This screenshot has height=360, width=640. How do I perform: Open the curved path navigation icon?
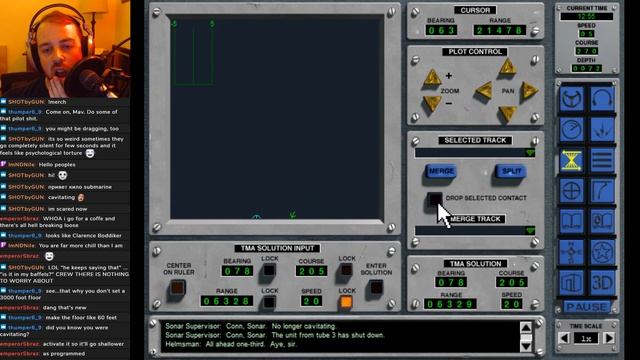click(x=602, y=191)
